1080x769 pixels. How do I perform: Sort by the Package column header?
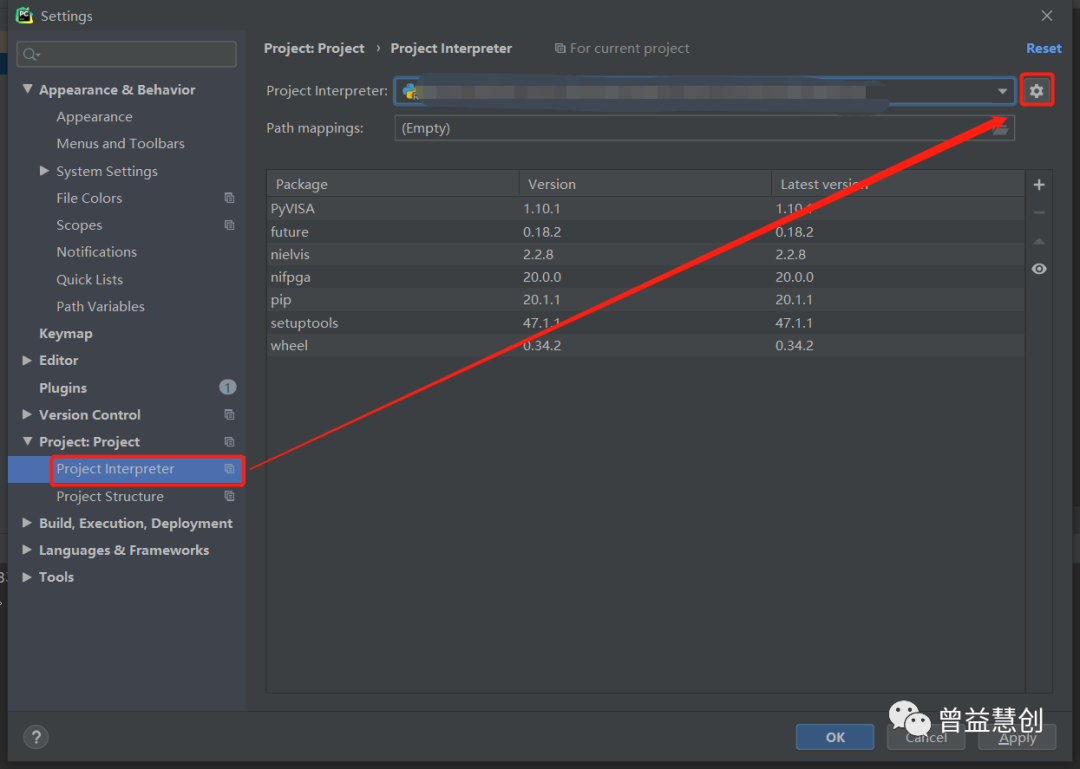393,184
